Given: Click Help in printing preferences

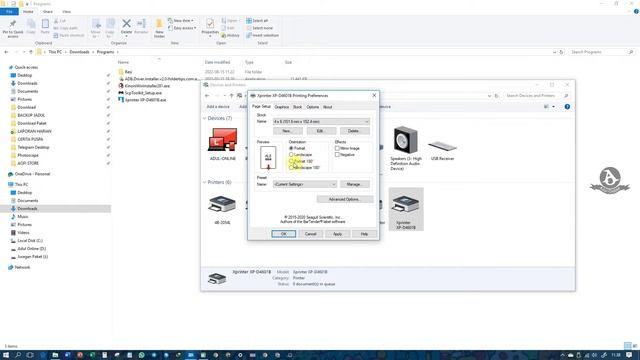Looking at the screenshot, I should click(364, 234).
